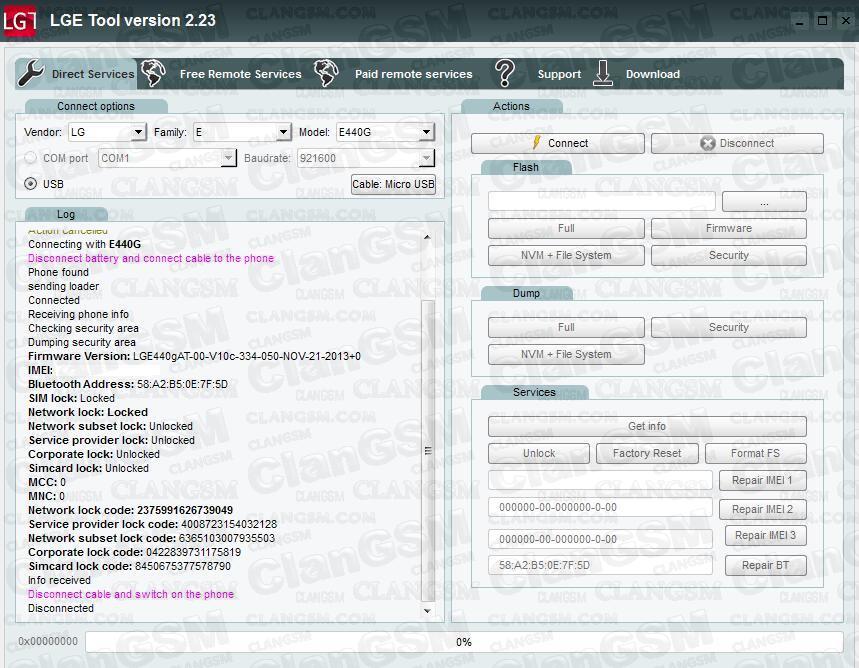Click Flash NVM + File System button
This screenshot has width=859, height=668.
pyautogui.click(x=566, y=255)
